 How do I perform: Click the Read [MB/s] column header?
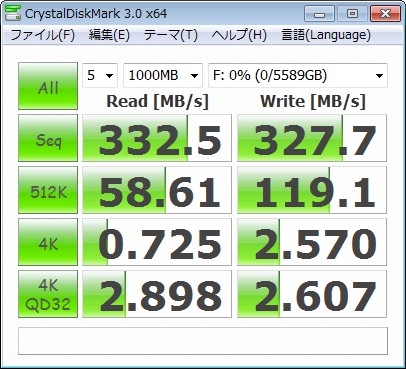157,101
